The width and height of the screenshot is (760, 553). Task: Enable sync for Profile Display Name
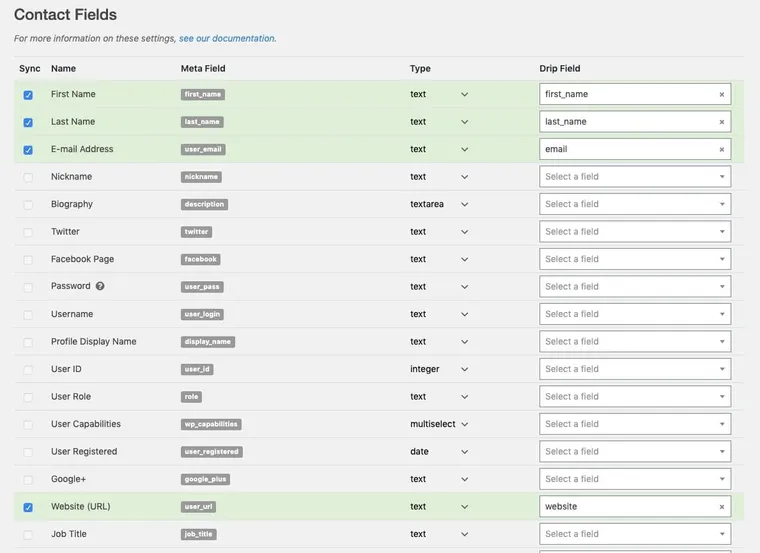click(28, 343)
